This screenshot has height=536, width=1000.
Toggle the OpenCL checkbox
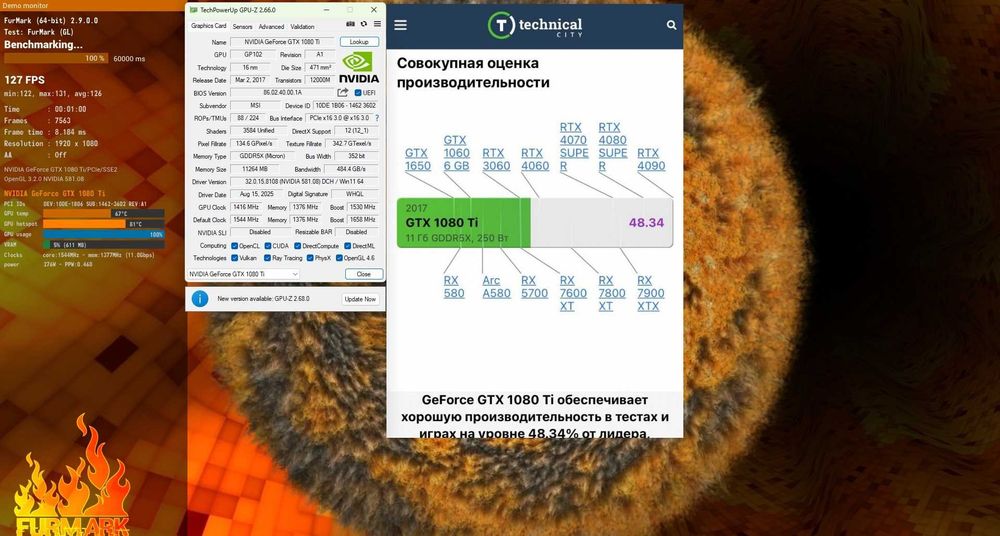[x=235, y=246]
